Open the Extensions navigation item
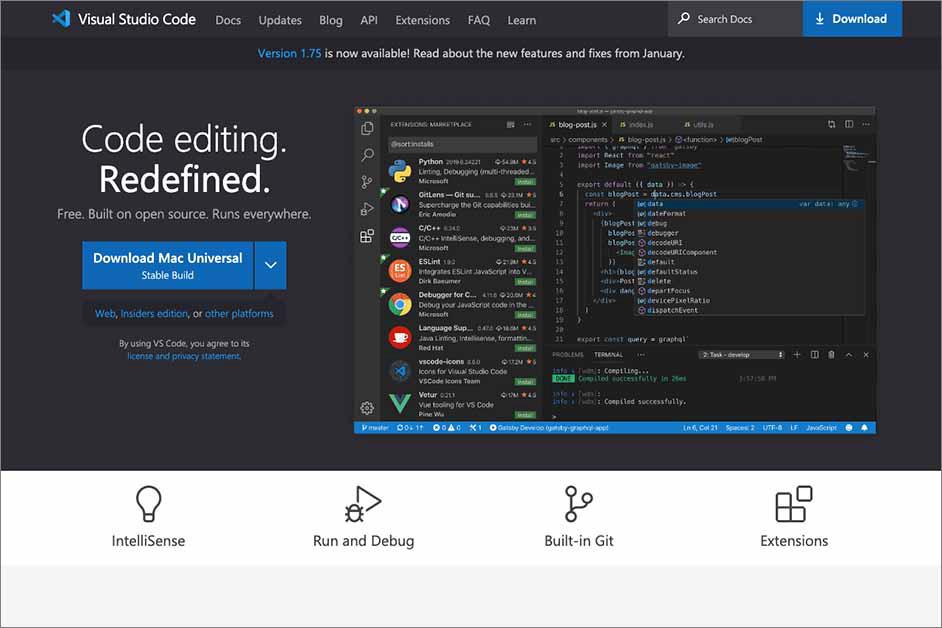Screen dimensions: 942x628 [422, 20]
